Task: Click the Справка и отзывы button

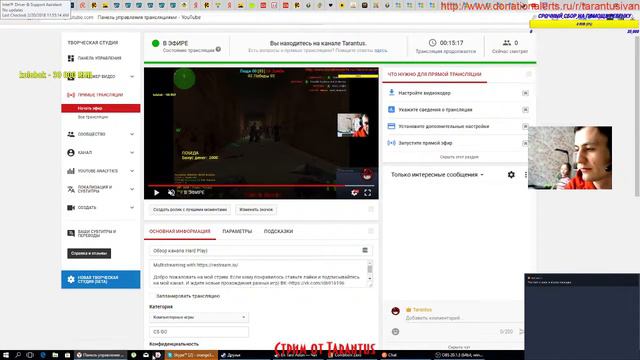Action: coord(89,253)
